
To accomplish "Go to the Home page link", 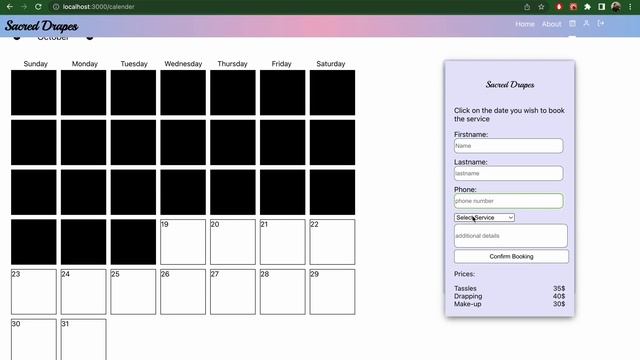I will click(x=524, y=24).
